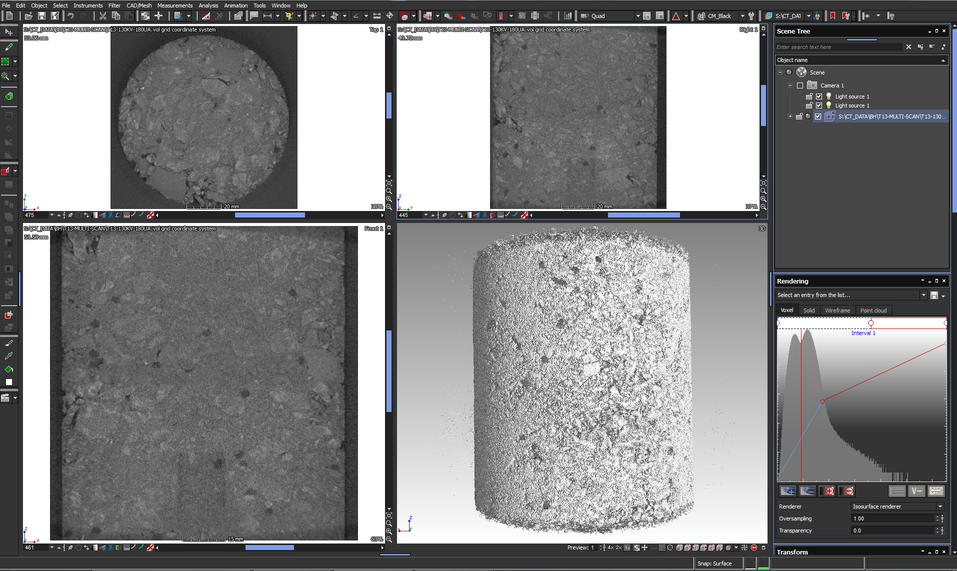The height and width of the screenshot is (571, 957).
Task: Toggle visibility checkbox of the CT_DATA volume
Action: tap(818, 117)
